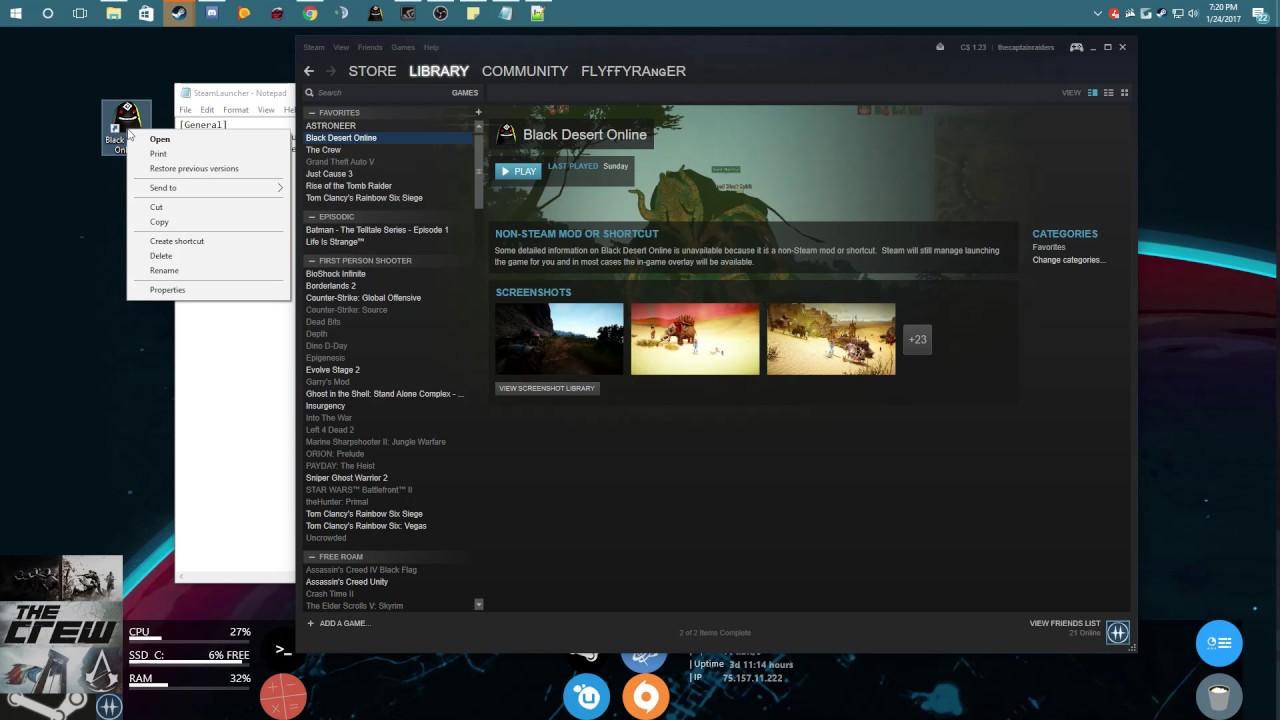1280x720 pixels.
Task: Collapse the Episodic category
Action: (311, 217)
